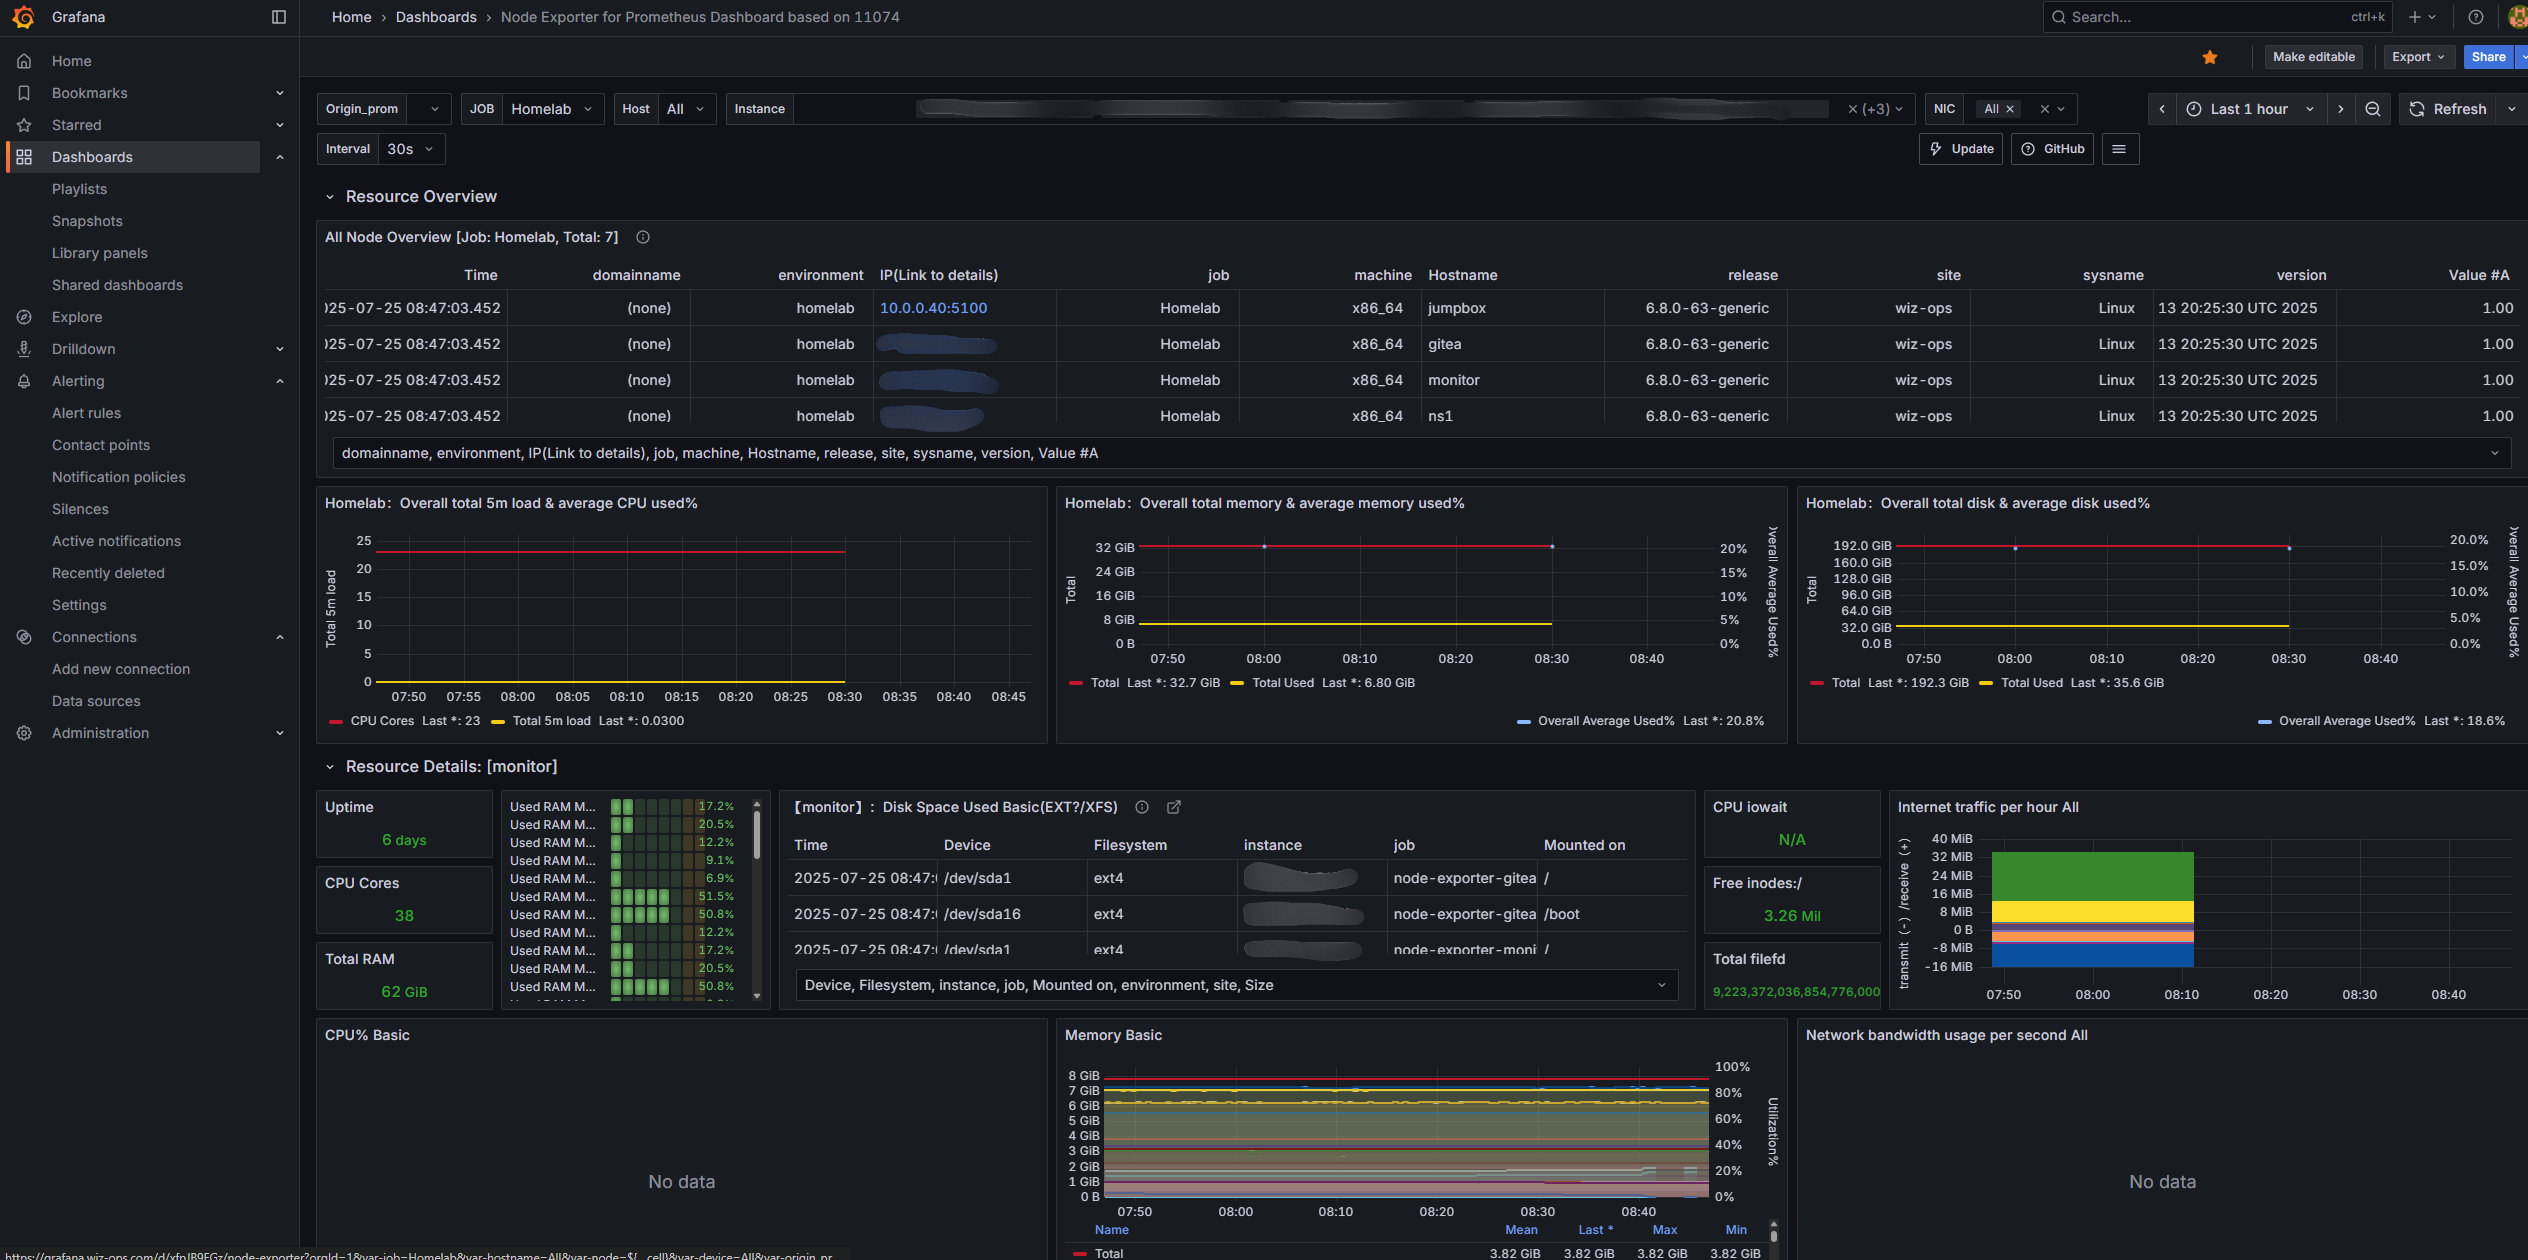Clear Instance selection X icon

1852,109
